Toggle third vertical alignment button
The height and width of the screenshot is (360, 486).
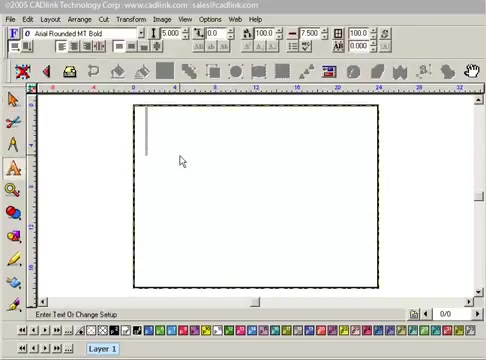click(x=144, y=46)
